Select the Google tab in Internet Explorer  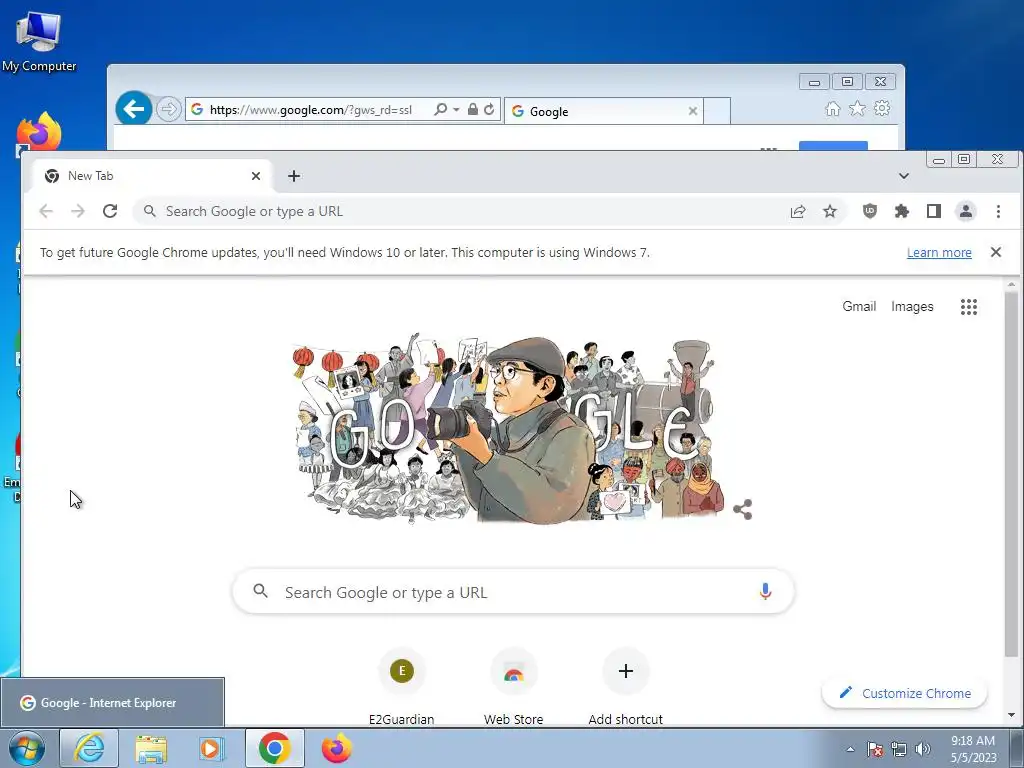[603, 111]
